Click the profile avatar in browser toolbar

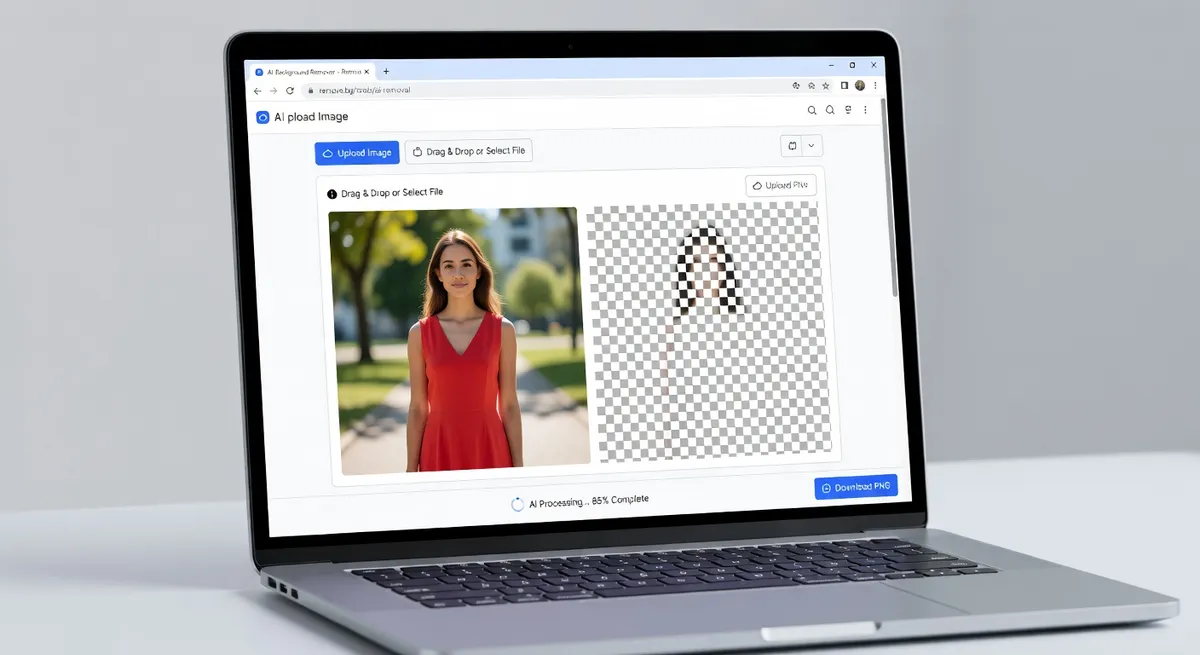coord(860,86)
